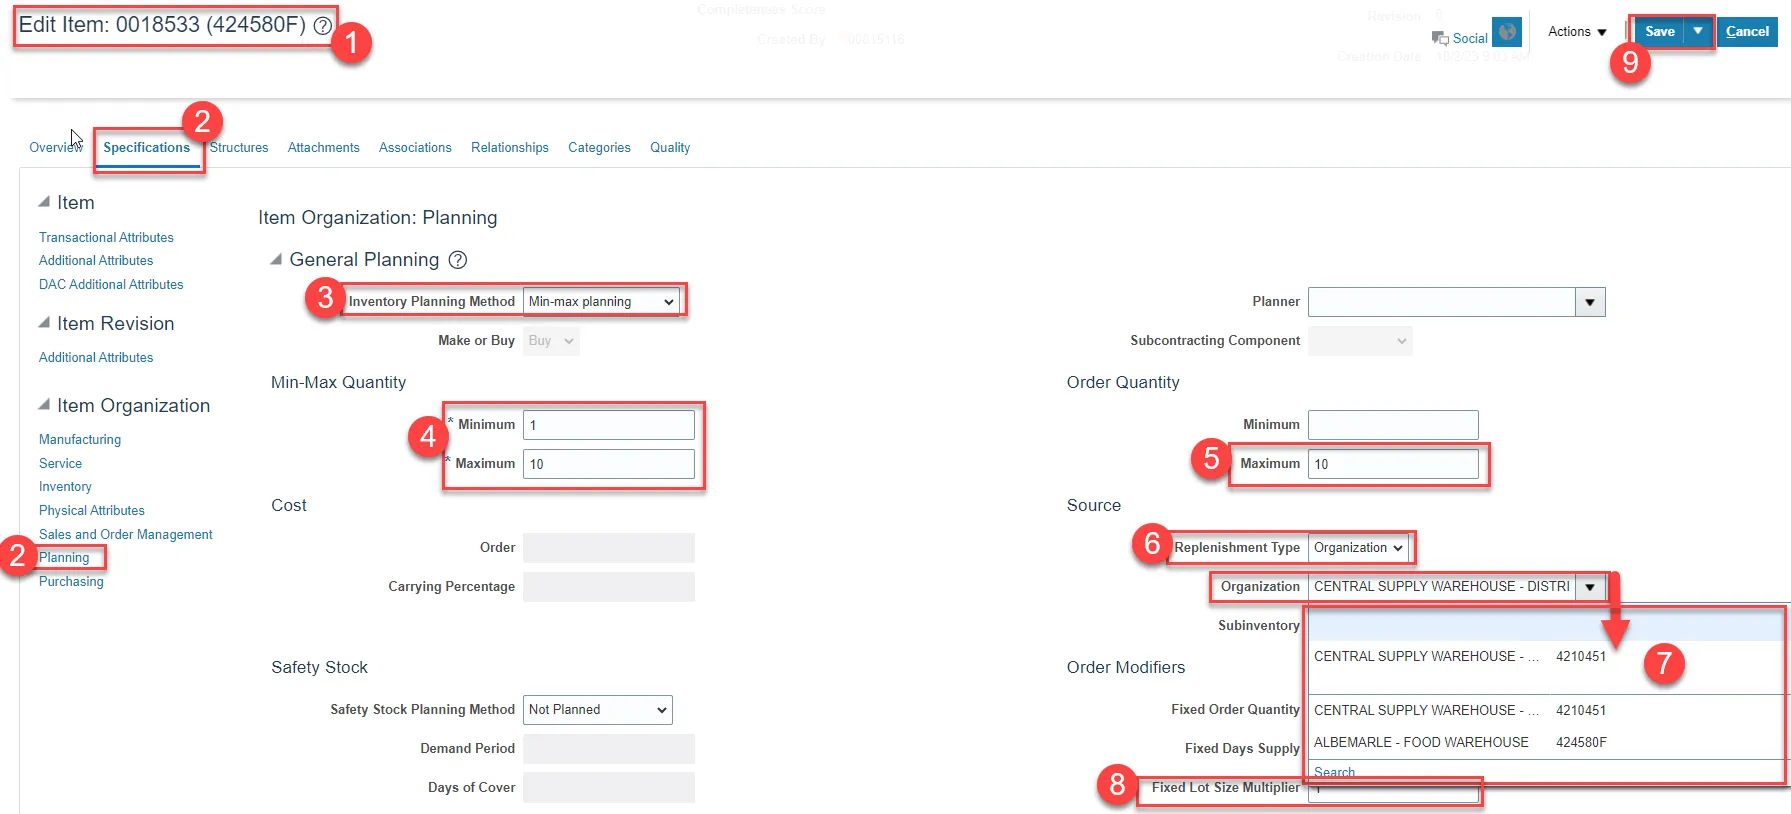Screen dimensions: 1791x814
Task: Open the Social conversation icon
Action: tap(1440, 38)
